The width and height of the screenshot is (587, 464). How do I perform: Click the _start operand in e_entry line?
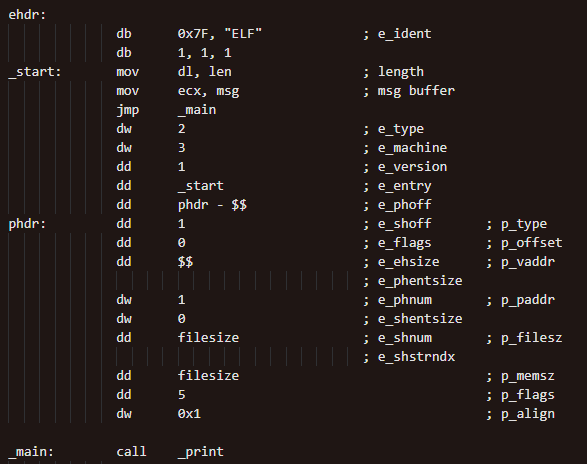tap(201, 186)
